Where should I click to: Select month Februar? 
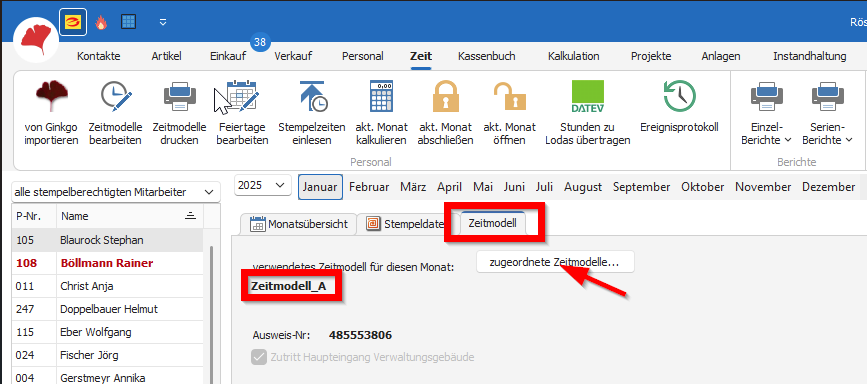point(369,186)
